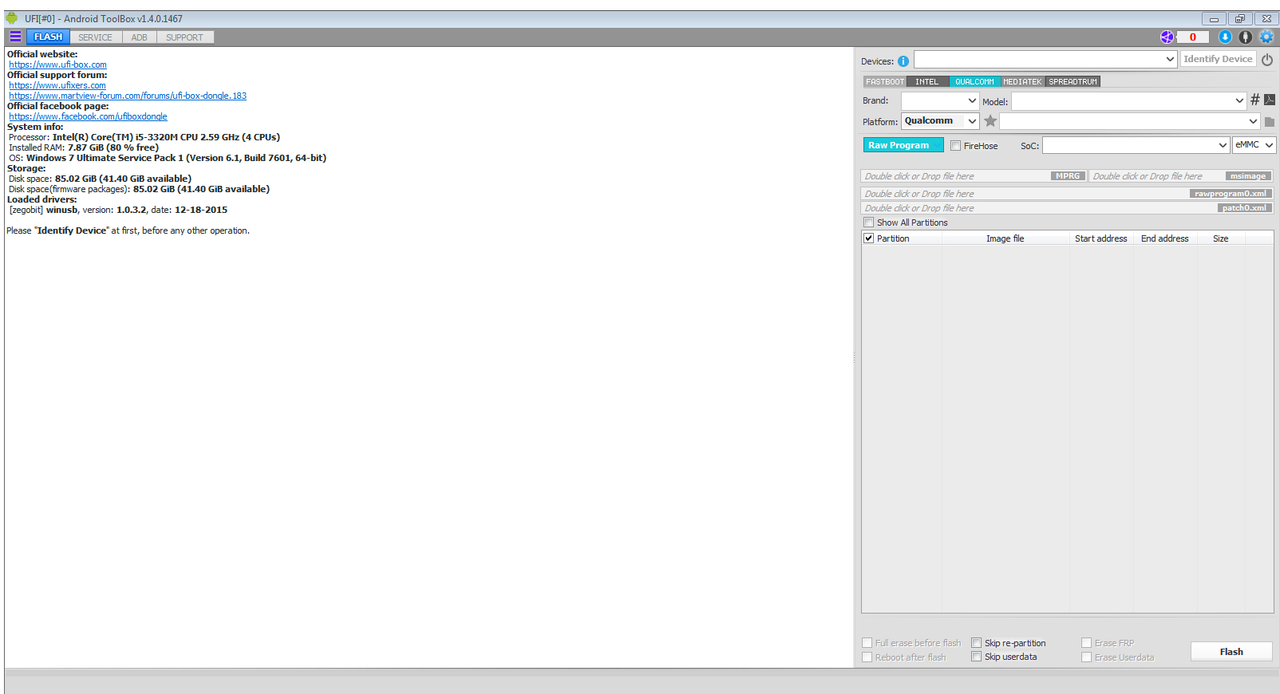Click the End address column header
The height and width of the screenshot is (694, 1280).
(x=1165, y=238)
